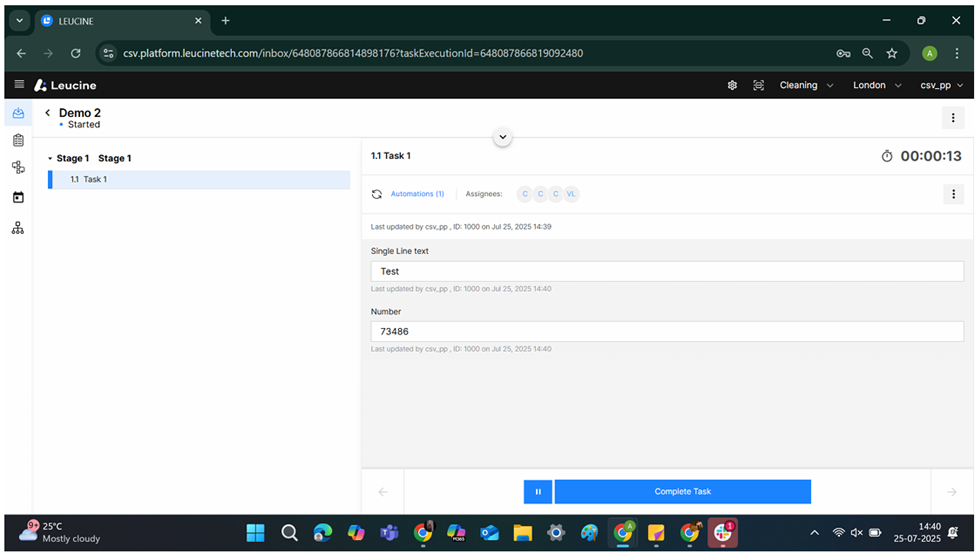The image size is (975, 554).
Task: Open the clipboard checklist sidebar icon
Action: [18, 140]
